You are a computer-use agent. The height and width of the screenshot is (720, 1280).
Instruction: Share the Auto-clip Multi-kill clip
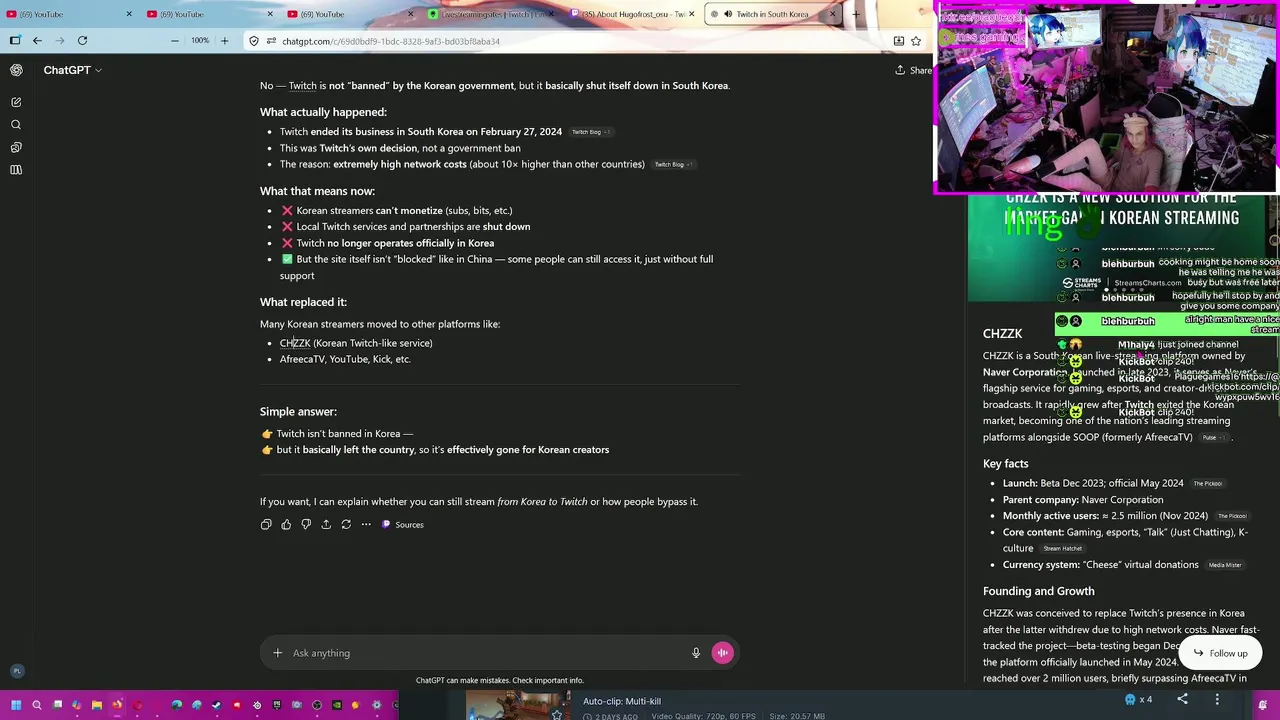(x=1182, y=700)
